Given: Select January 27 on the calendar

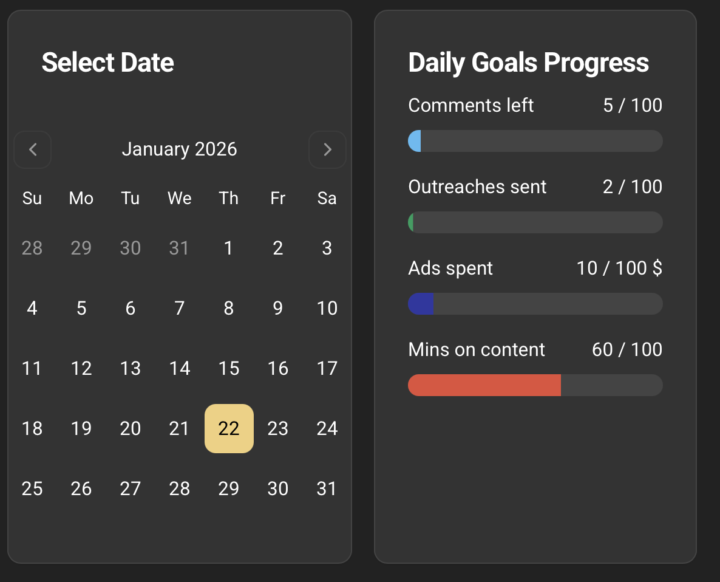Looking at the screenshot, I should click(x=130, y=489).
